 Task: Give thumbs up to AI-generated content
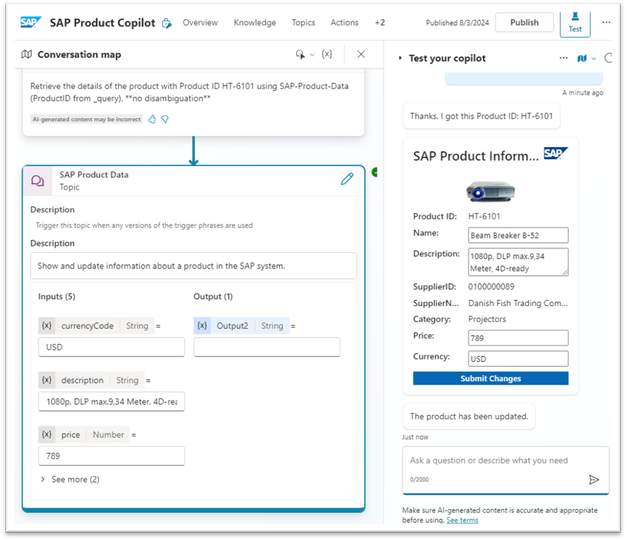click(152, 119)
